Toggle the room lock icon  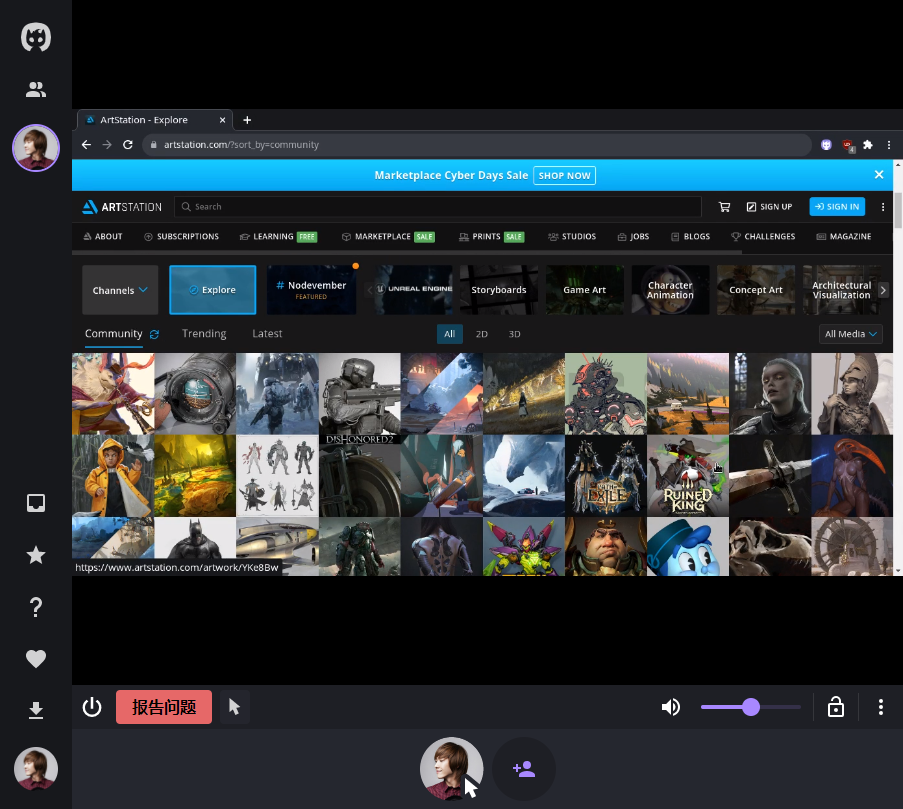point(836,707)
